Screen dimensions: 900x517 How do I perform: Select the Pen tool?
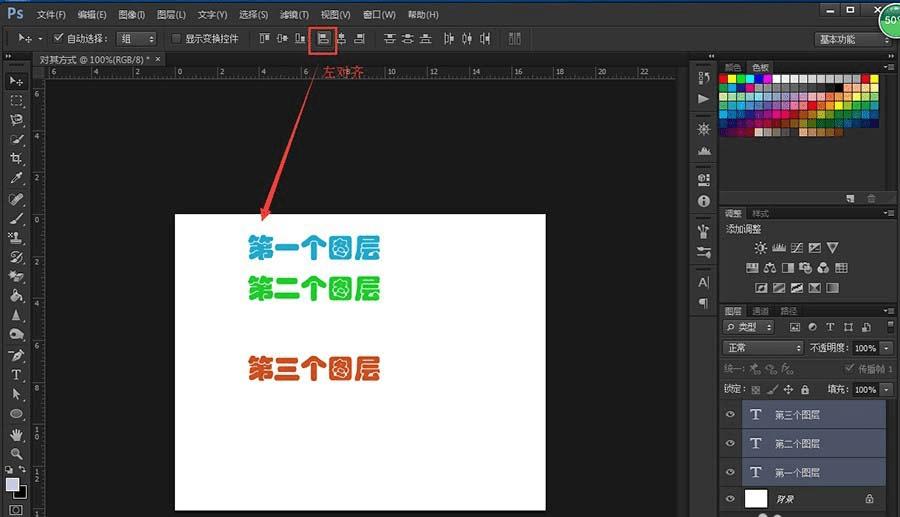coord(17,355)
